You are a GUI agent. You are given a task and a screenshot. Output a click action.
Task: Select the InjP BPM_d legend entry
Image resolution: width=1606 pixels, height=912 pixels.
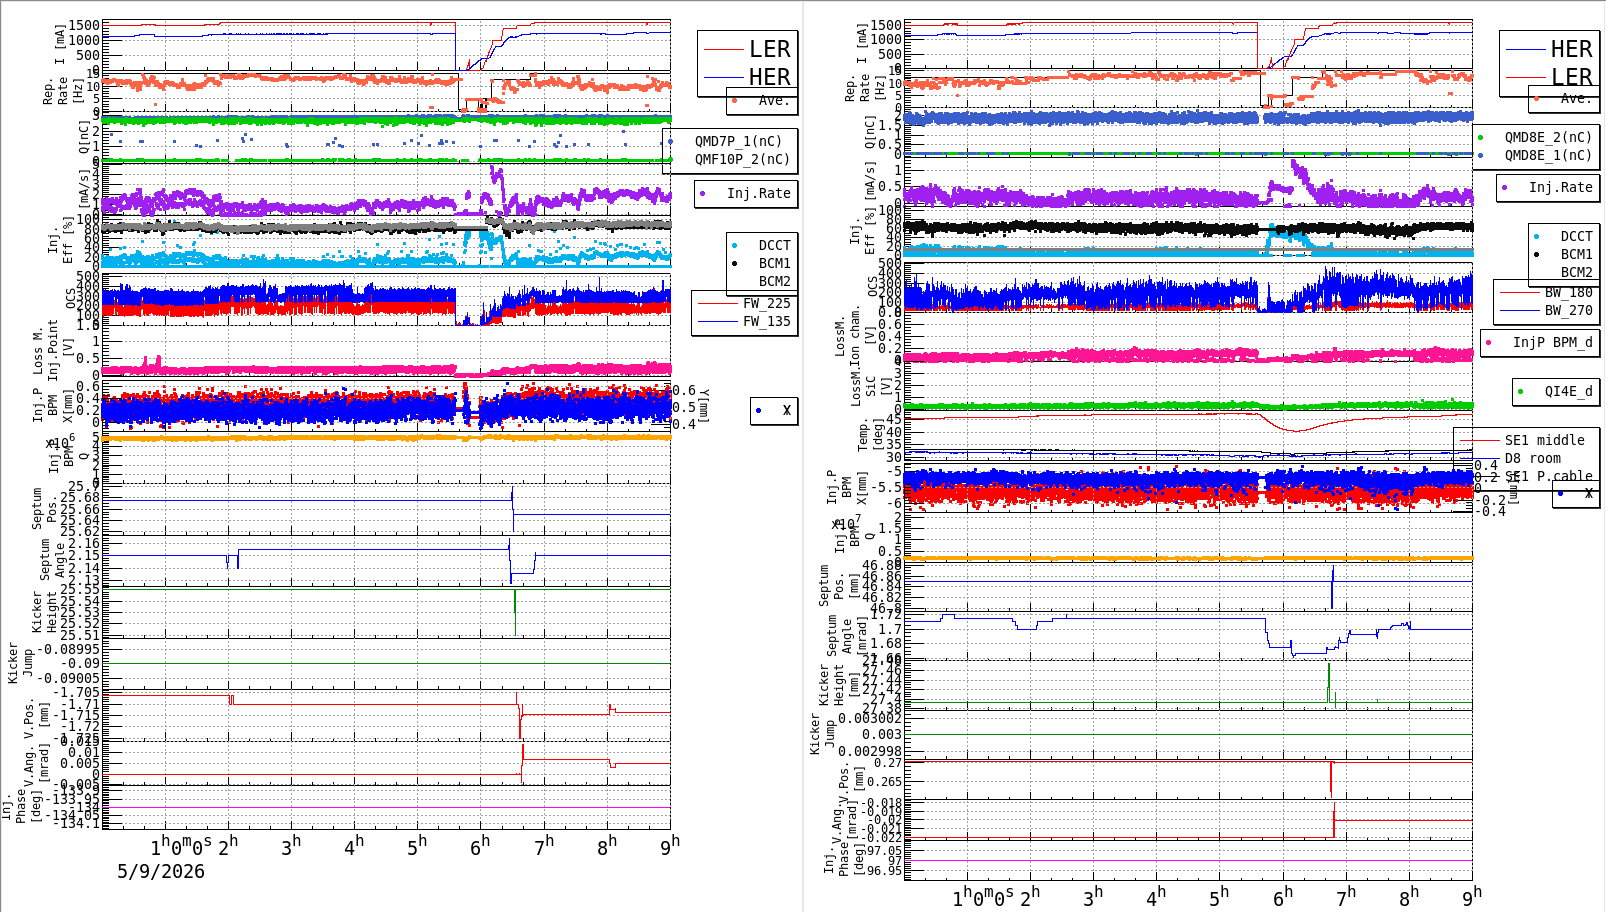coord(1552,342)
